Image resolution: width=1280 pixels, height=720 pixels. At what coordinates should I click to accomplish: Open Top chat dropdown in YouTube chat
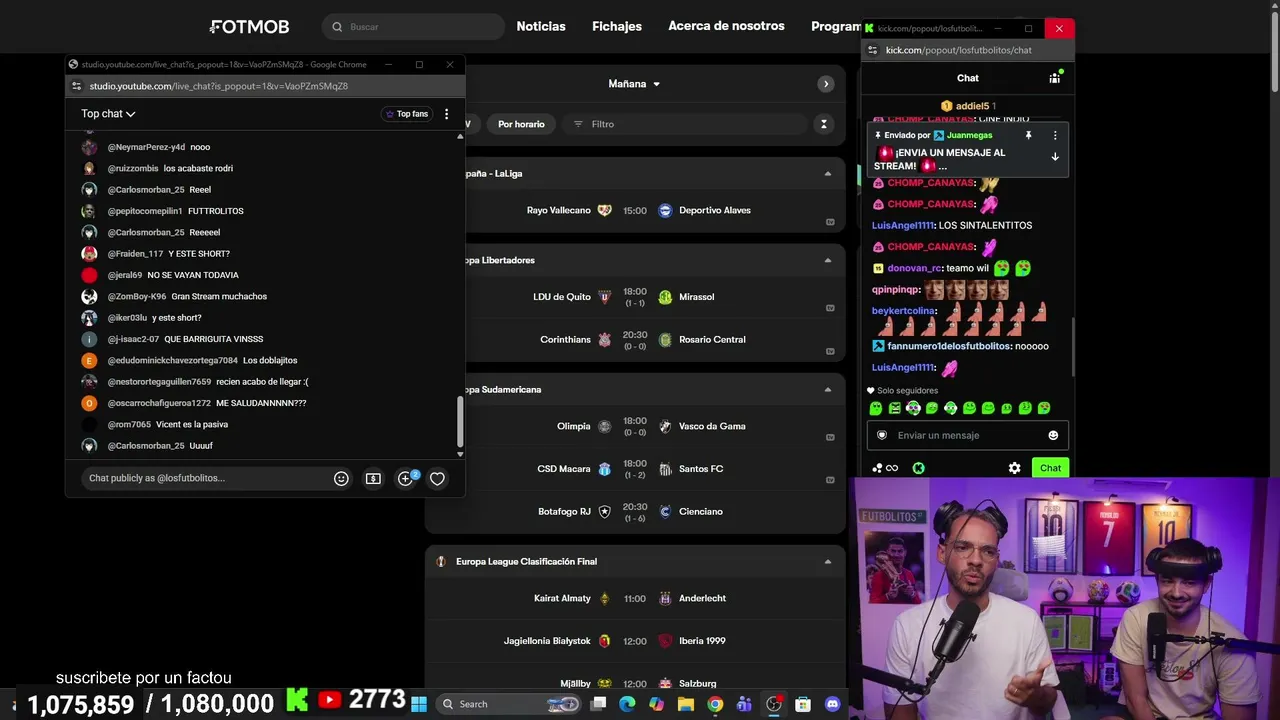tap(108, 114)
